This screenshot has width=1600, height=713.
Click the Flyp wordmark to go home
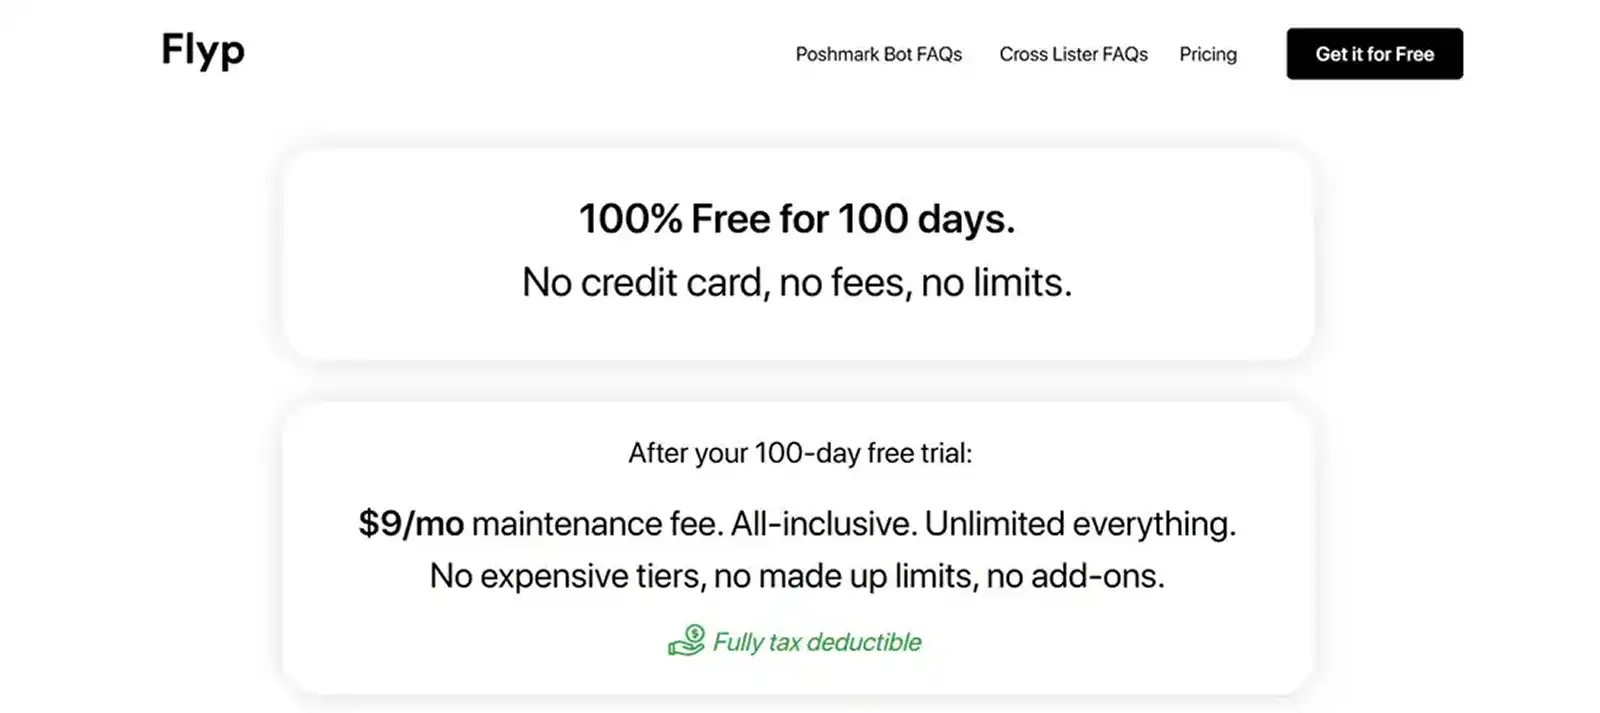pyautogui.click(x=201, y=50)
